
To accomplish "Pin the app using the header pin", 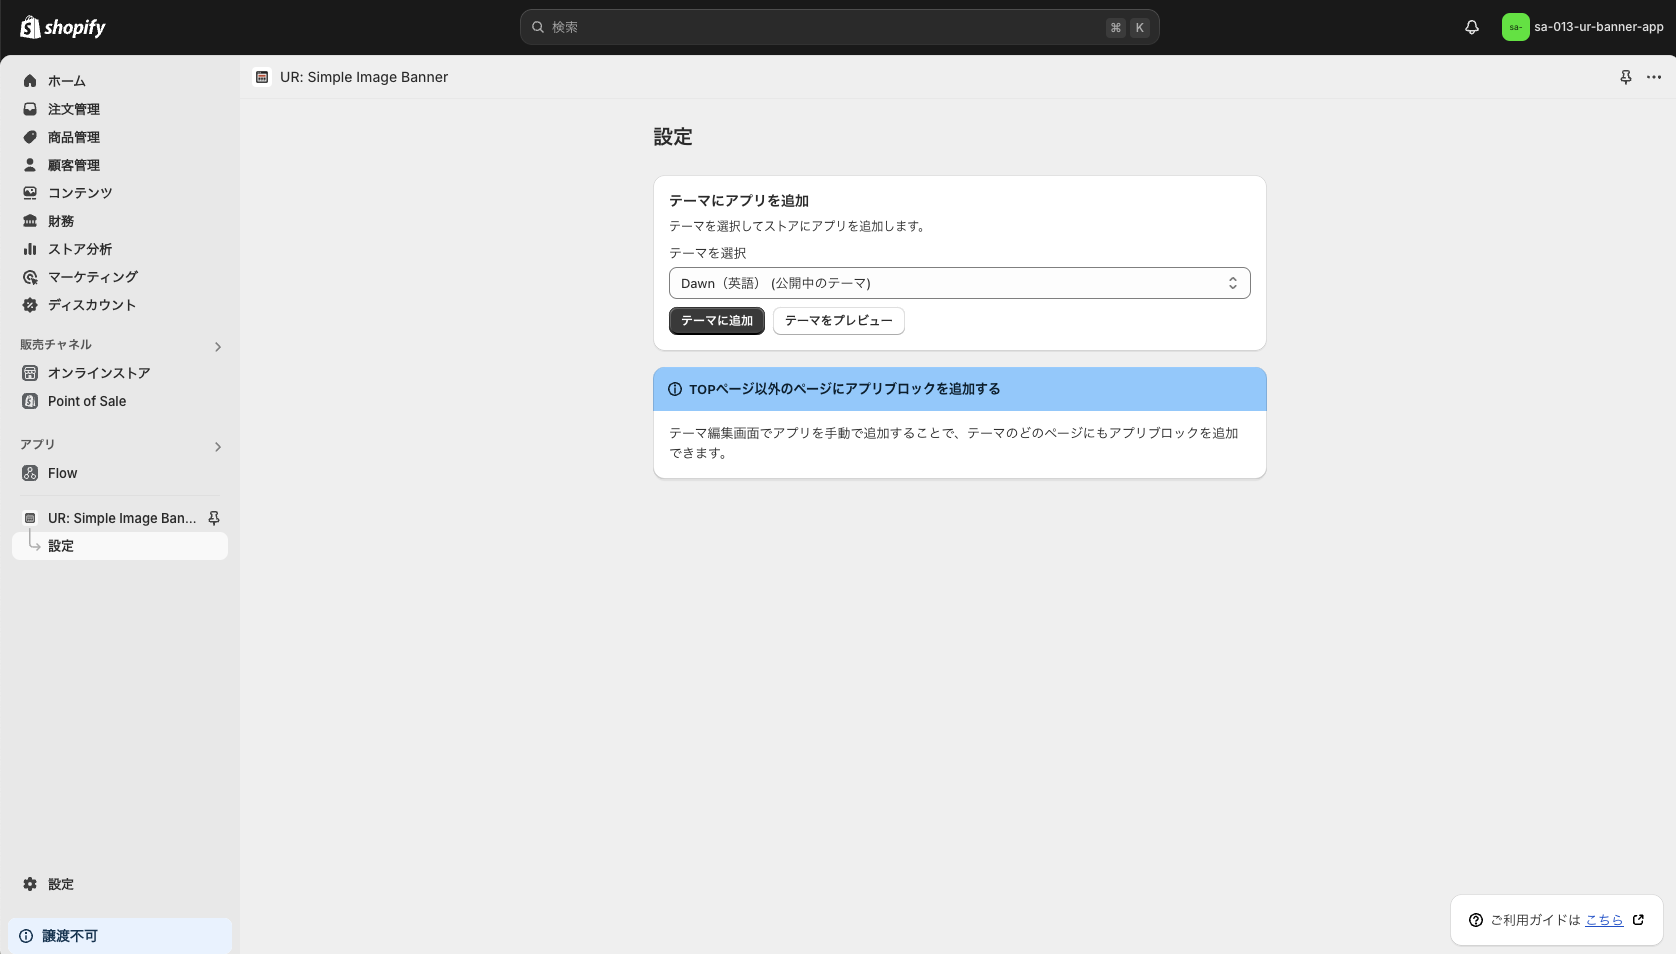I will tap(1626, 77).
